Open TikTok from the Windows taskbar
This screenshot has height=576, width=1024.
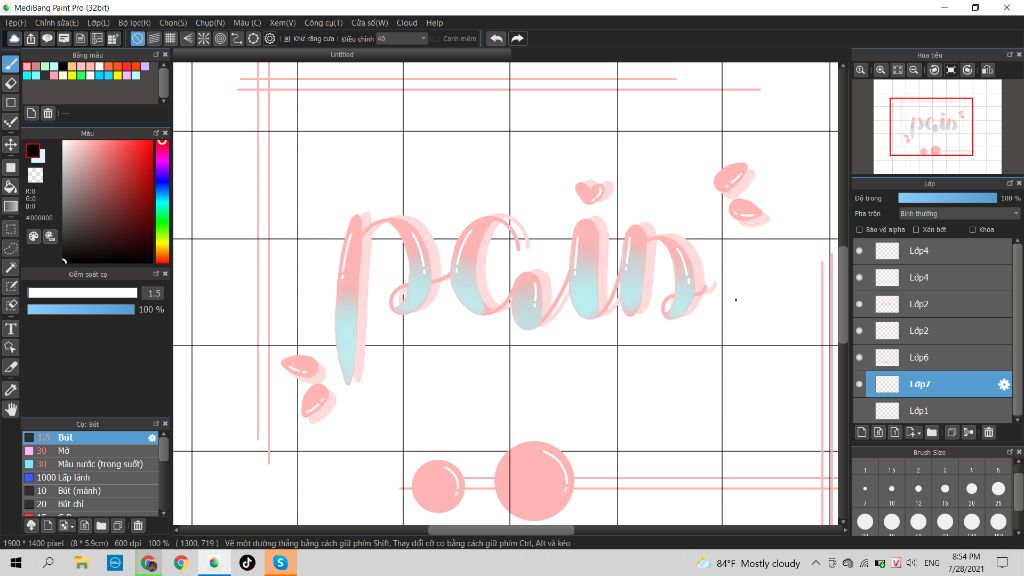248,562
